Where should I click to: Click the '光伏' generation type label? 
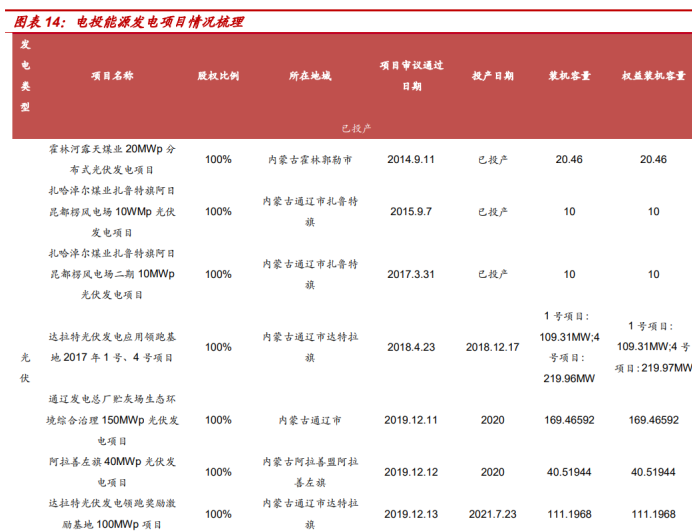click(x=25, y=367)
